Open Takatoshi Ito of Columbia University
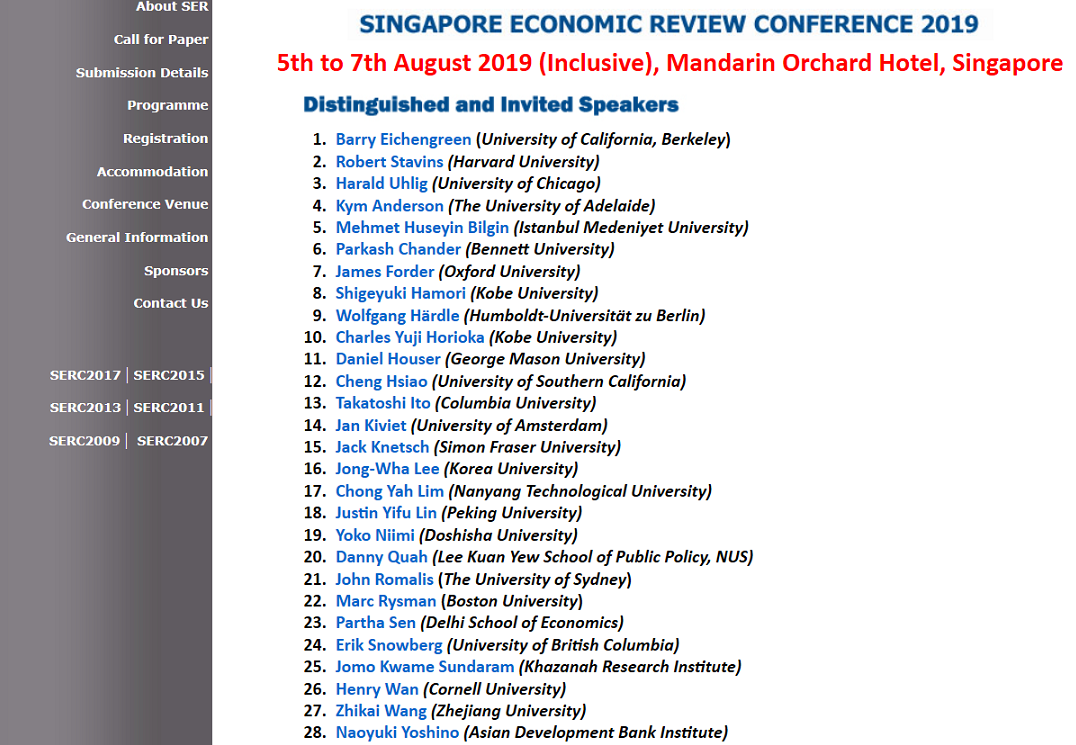The width and height of the screenshot is (1076, 745). click(x=380, y=403)
